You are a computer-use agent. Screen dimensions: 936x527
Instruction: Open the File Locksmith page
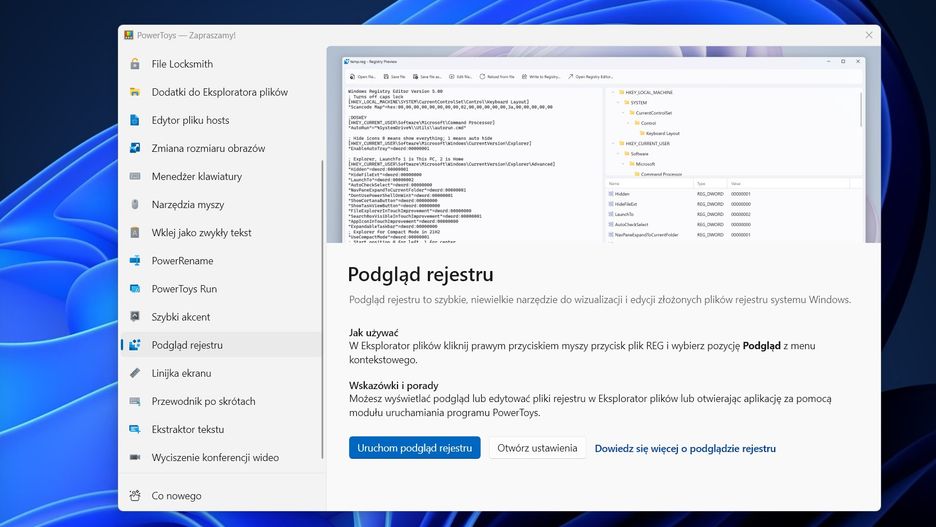(x=221, y=64)
